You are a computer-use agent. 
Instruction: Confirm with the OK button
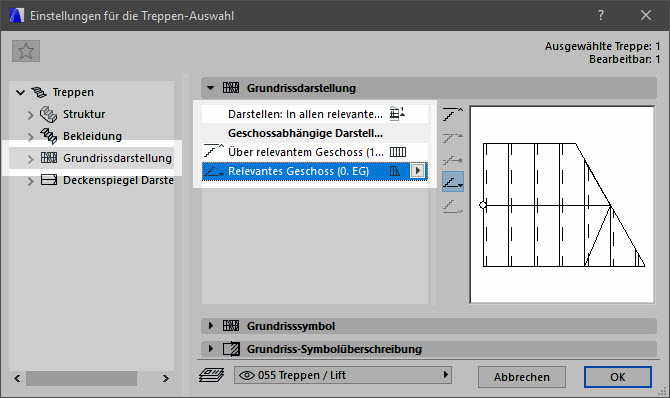point(617,377)
